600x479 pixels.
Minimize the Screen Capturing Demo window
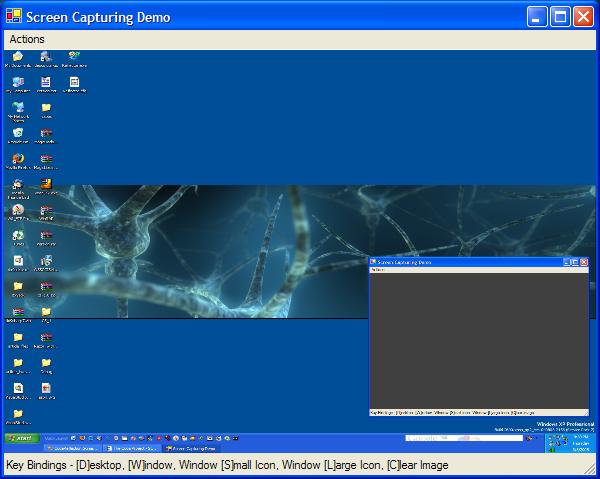(x=537, y=16)
